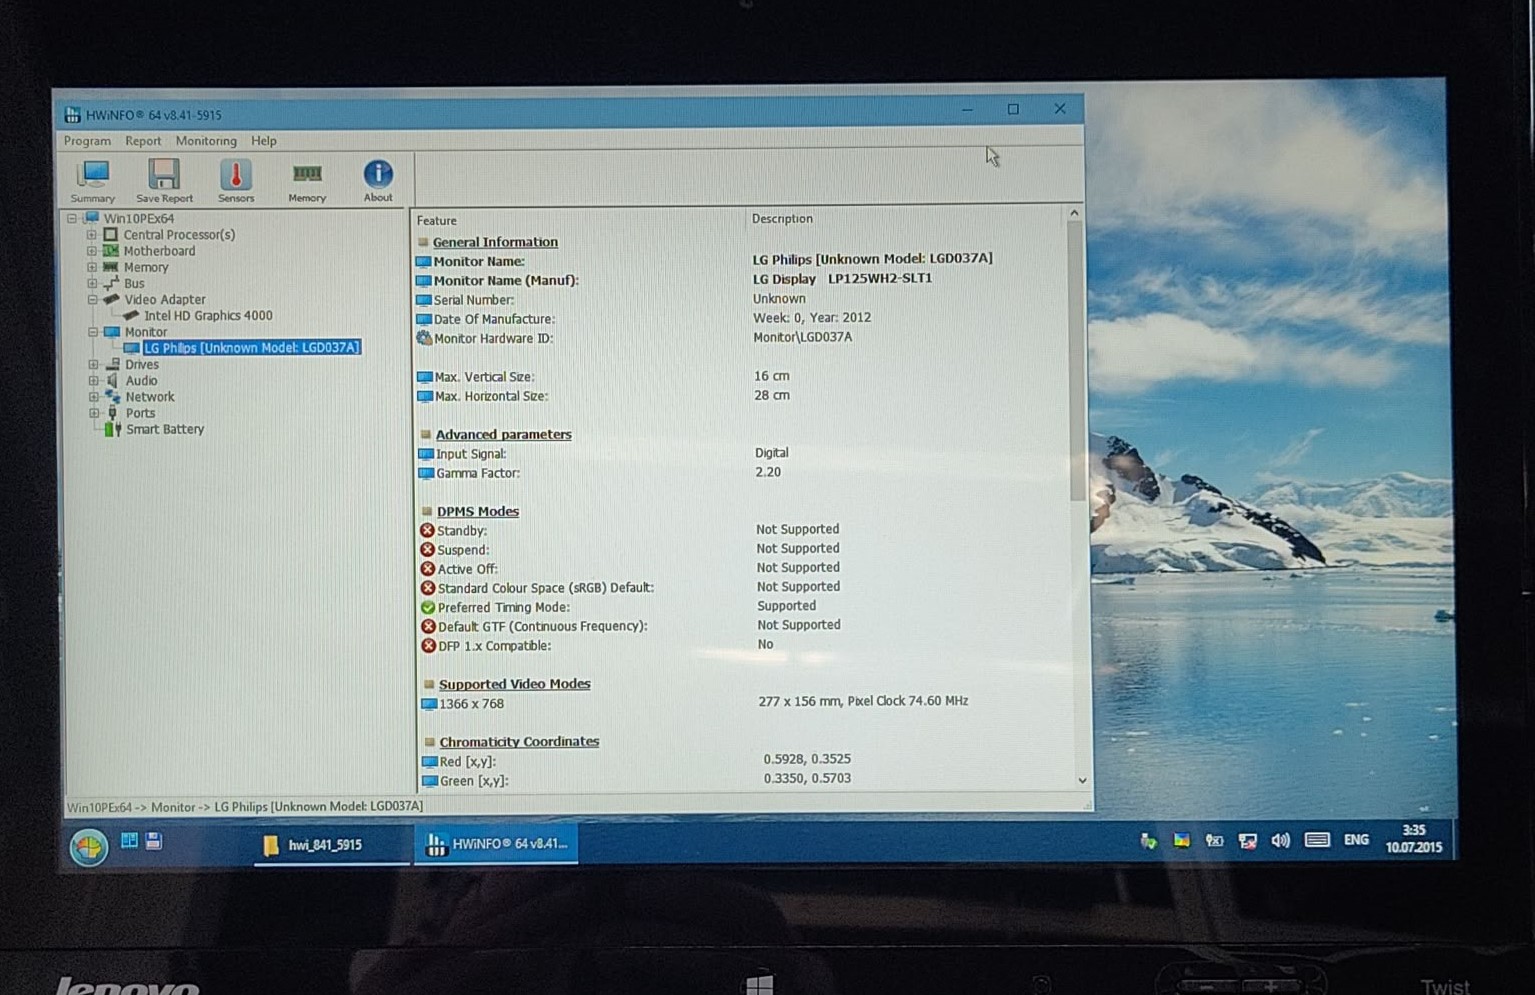Image resolution: width=1535 pixels, height=995 pixels.
Task: Select the Audio tree item
Action: tap(141, 380)
